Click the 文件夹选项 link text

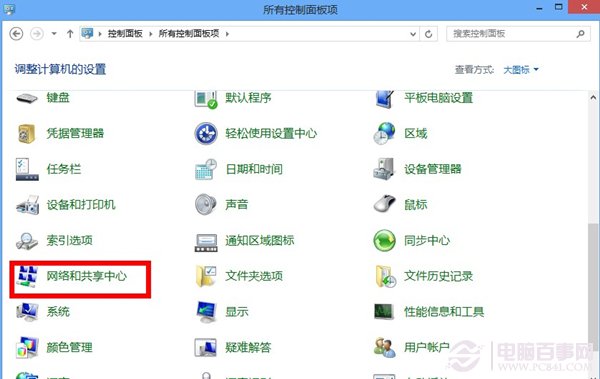point(254,276)
